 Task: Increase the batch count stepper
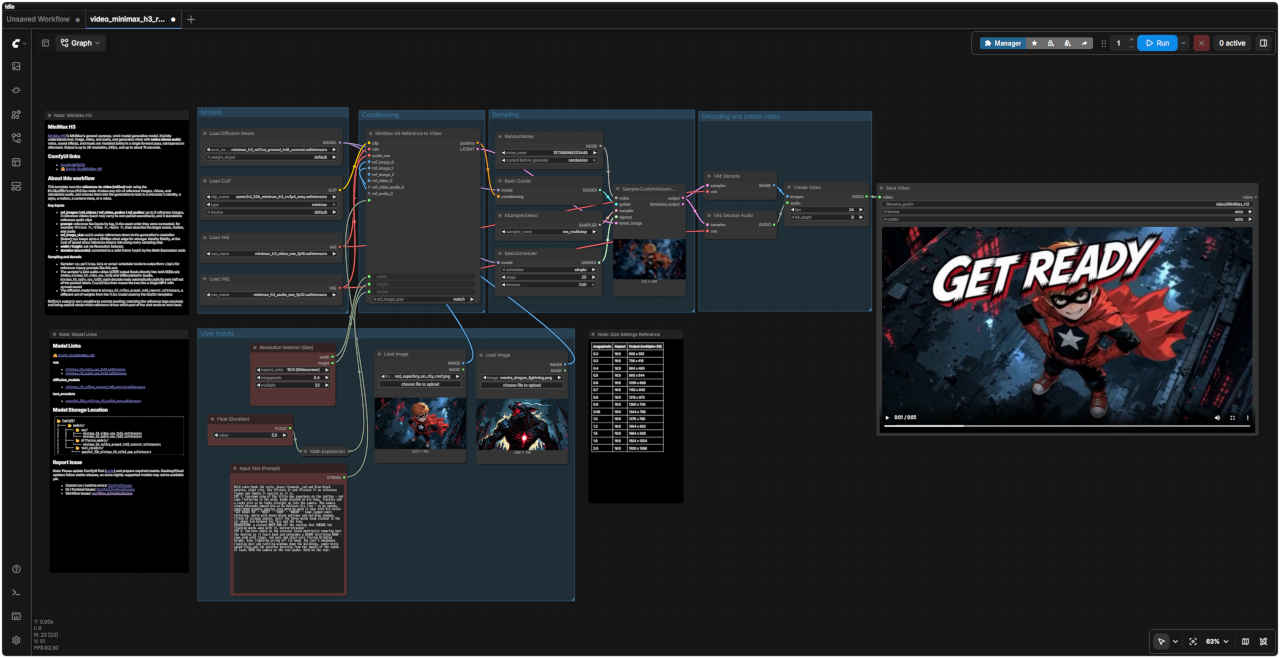1131,40
